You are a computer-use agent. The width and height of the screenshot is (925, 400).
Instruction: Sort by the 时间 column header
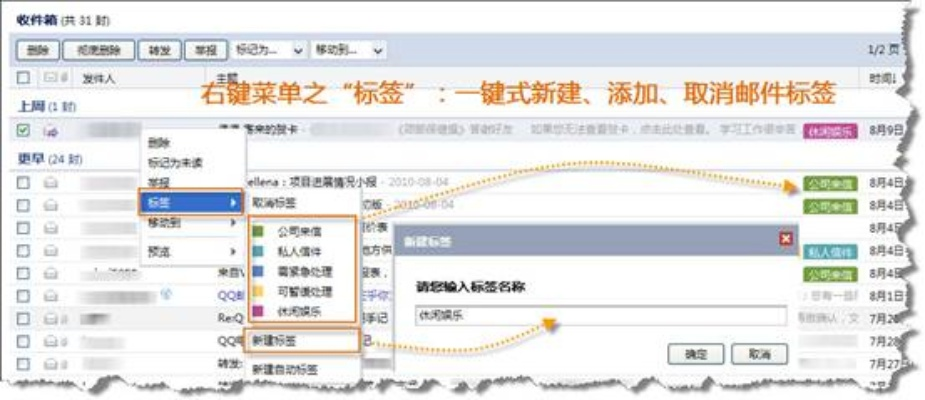883,78
